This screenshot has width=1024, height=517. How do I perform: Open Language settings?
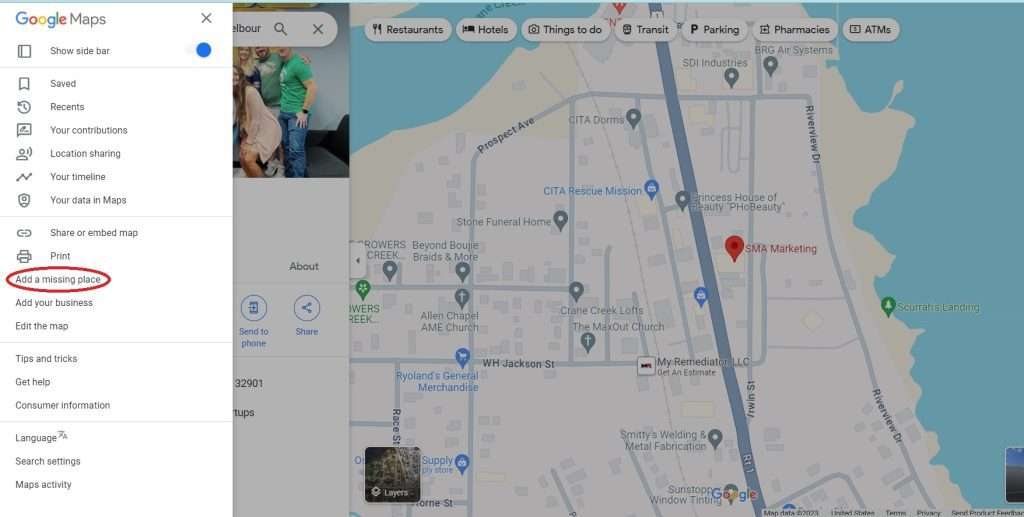41,437
